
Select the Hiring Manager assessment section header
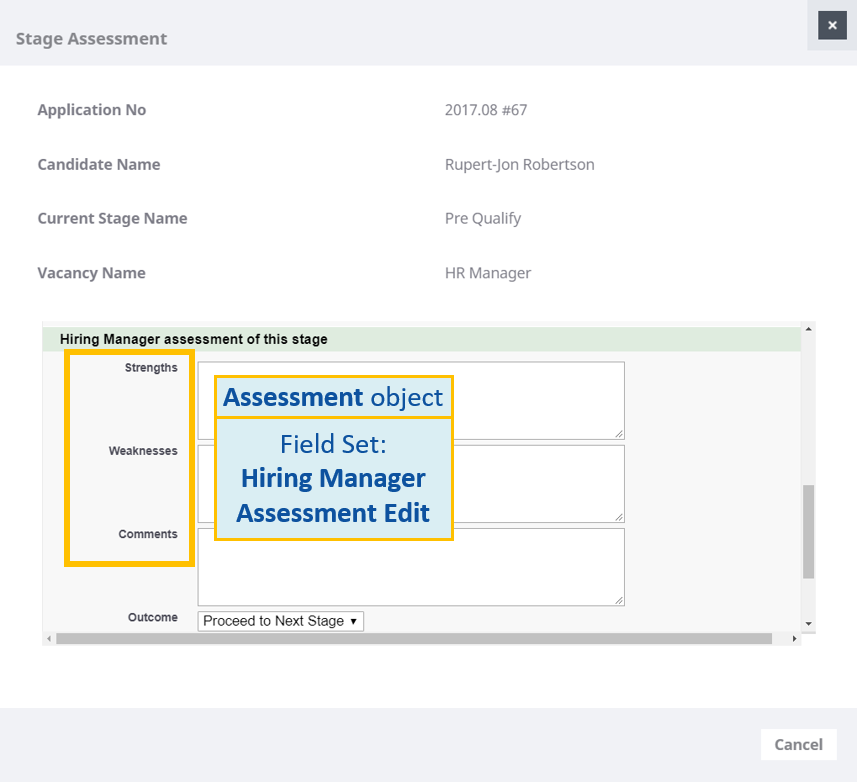(x=194, y=340)
